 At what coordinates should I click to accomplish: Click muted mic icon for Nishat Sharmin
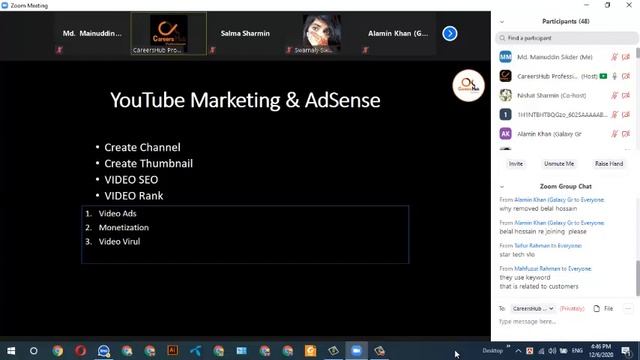click(614, 96)
